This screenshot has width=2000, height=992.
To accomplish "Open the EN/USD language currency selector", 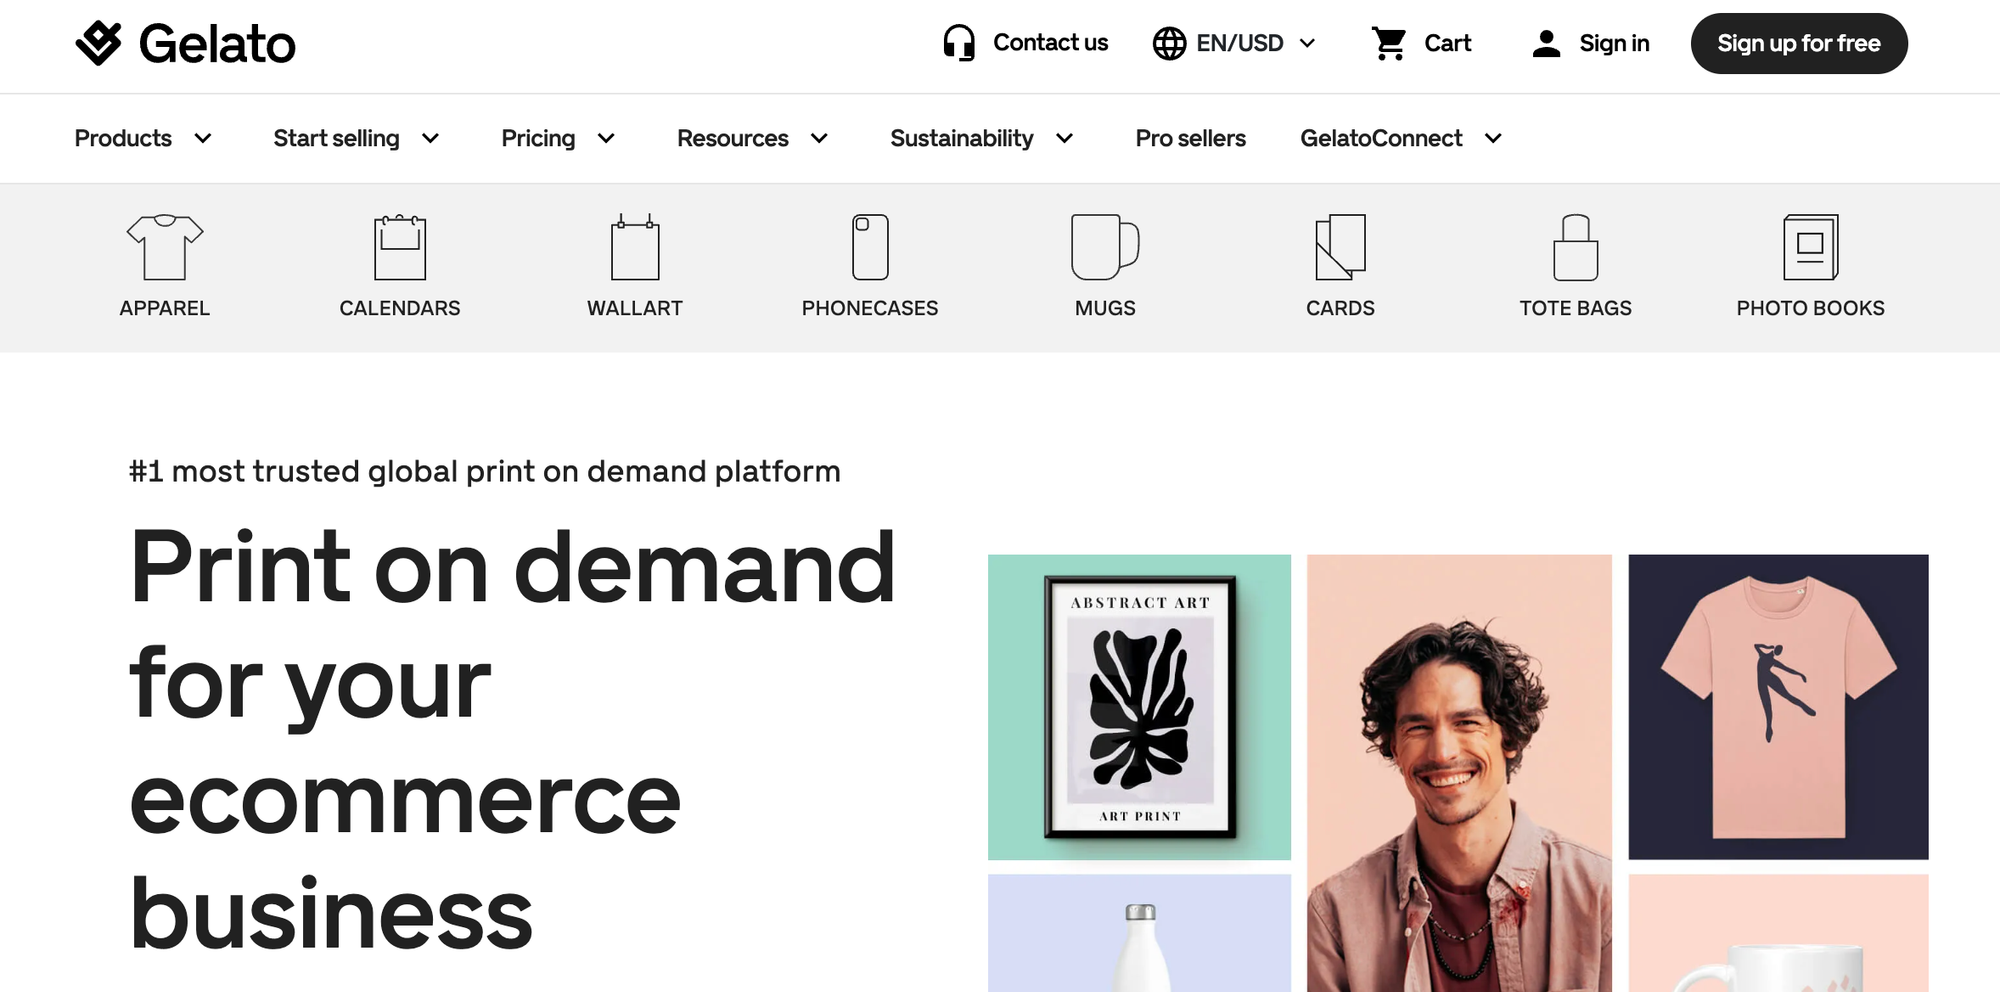I will (x=1234, y=43).
